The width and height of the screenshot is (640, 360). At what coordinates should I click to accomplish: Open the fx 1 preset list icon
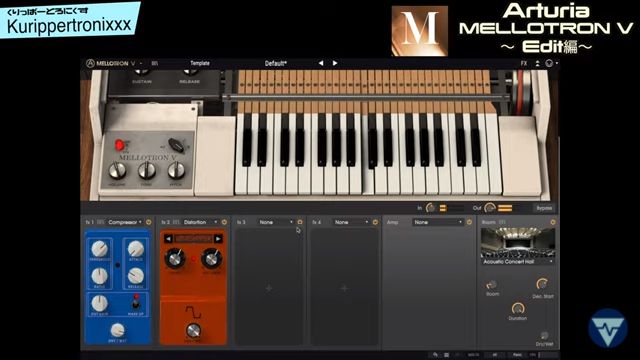click(100, 222)
